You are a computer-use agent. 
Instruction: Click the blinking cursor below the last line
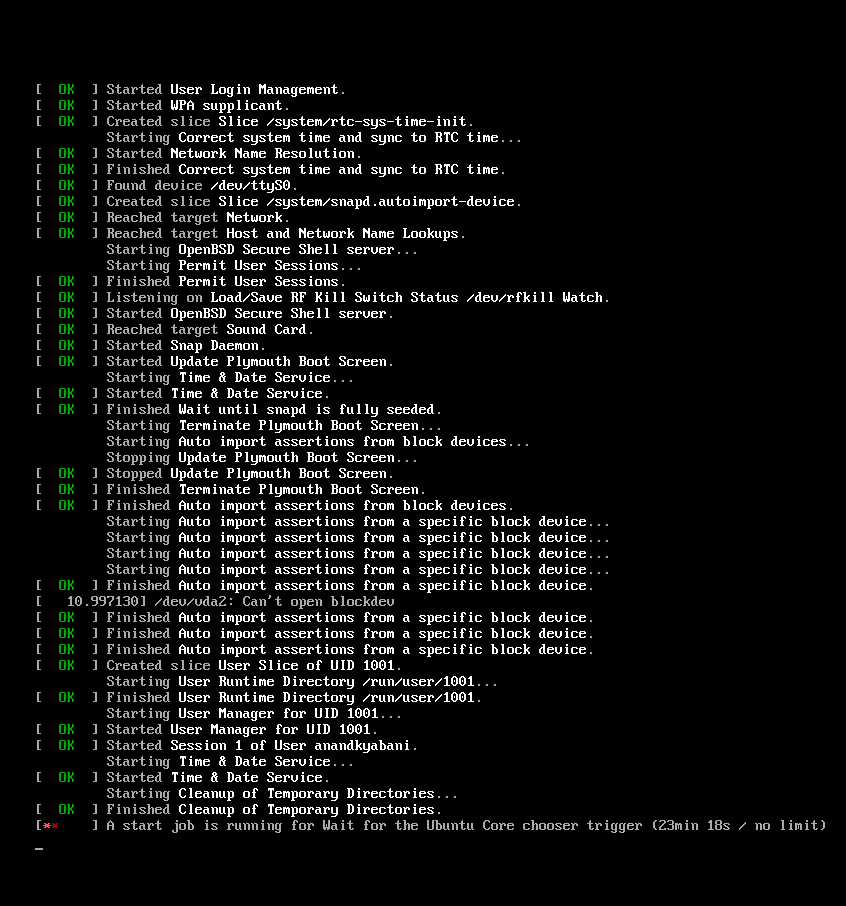(39, 849)
